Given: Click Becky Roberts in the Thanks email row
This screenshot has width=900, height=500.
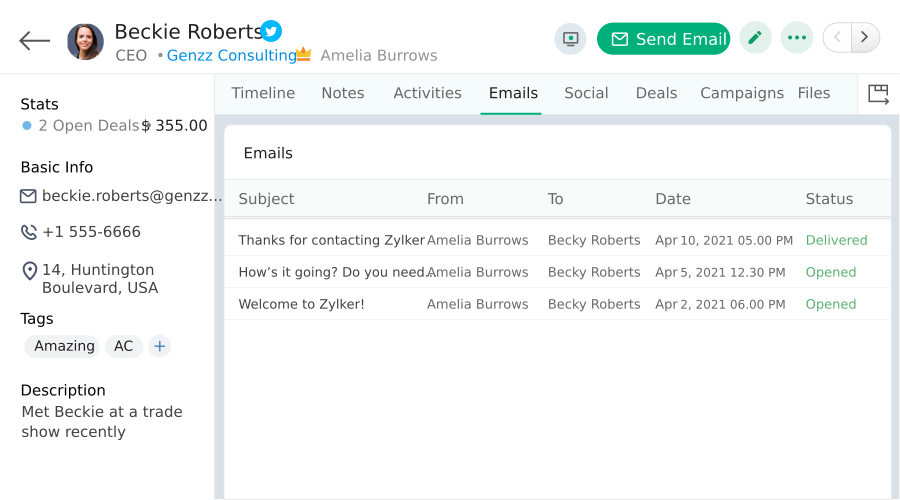Looking at the screenshot, I should click(x=594, y=240).
